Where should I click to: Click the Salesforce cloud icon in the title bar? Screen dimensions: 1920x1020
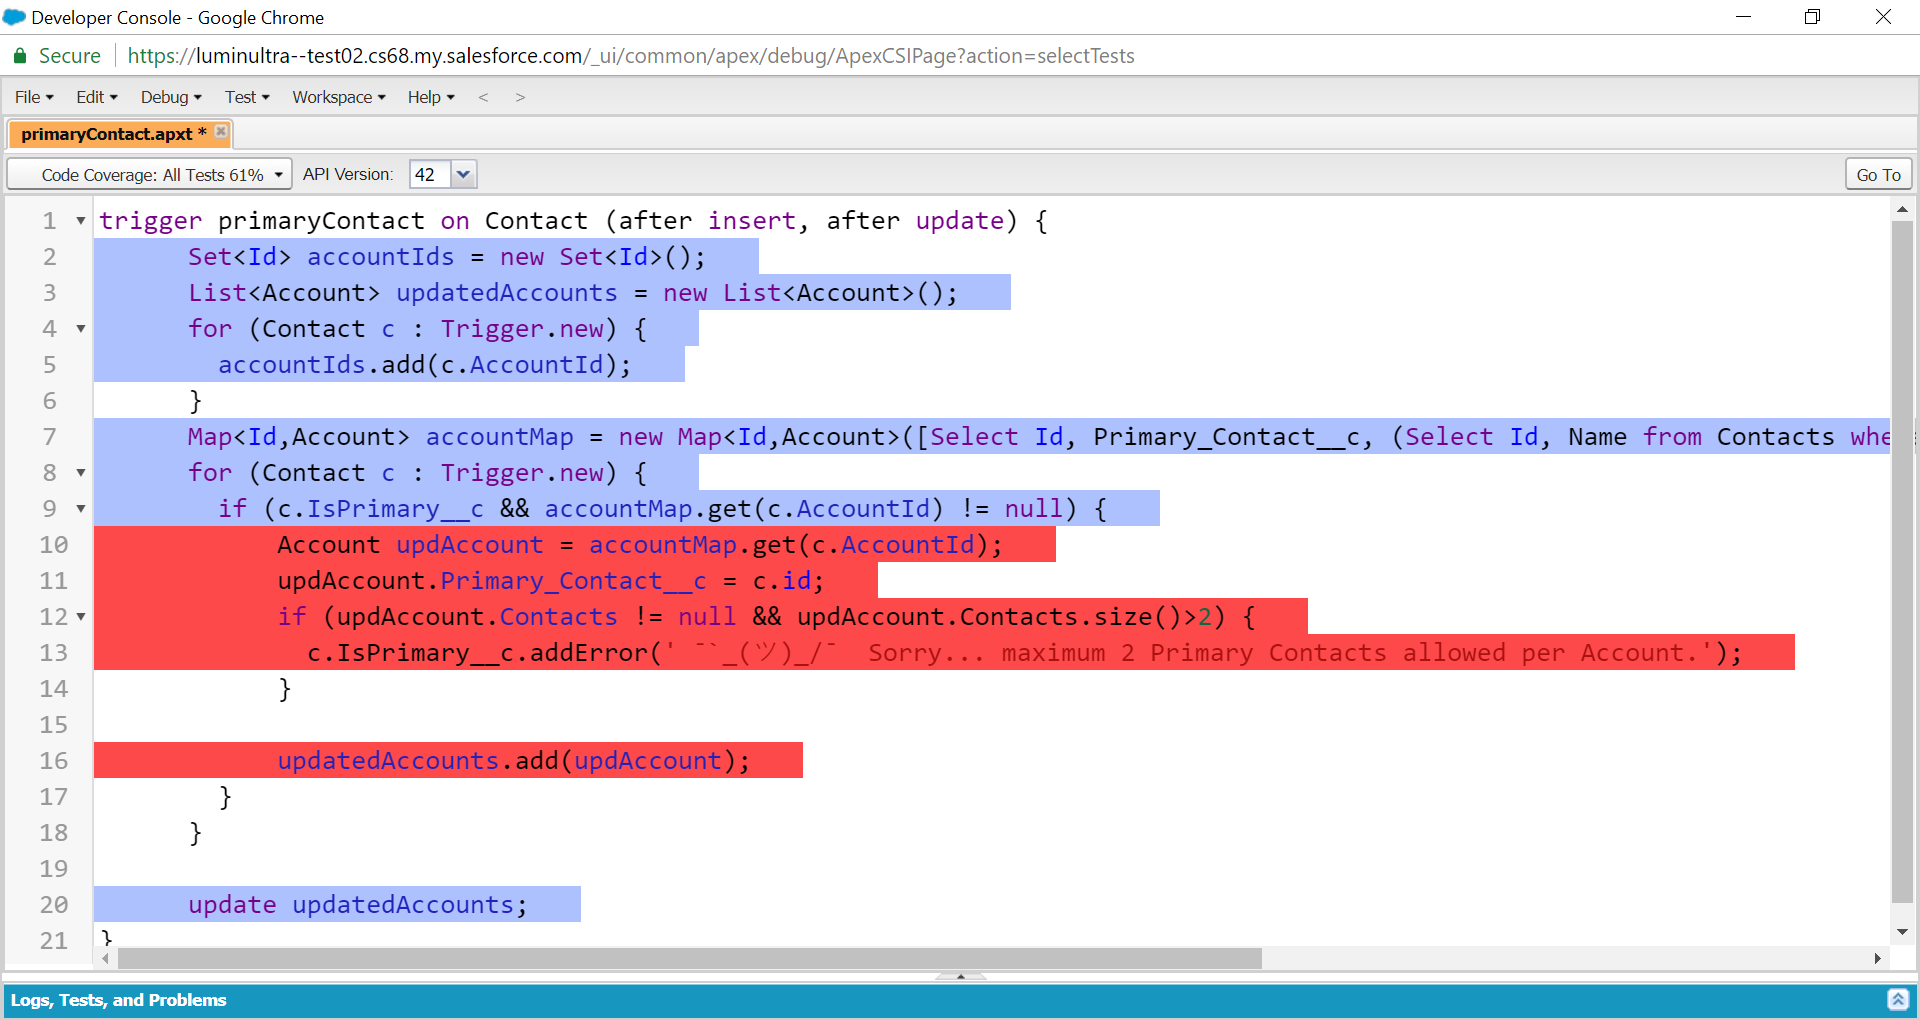(14, 17)
